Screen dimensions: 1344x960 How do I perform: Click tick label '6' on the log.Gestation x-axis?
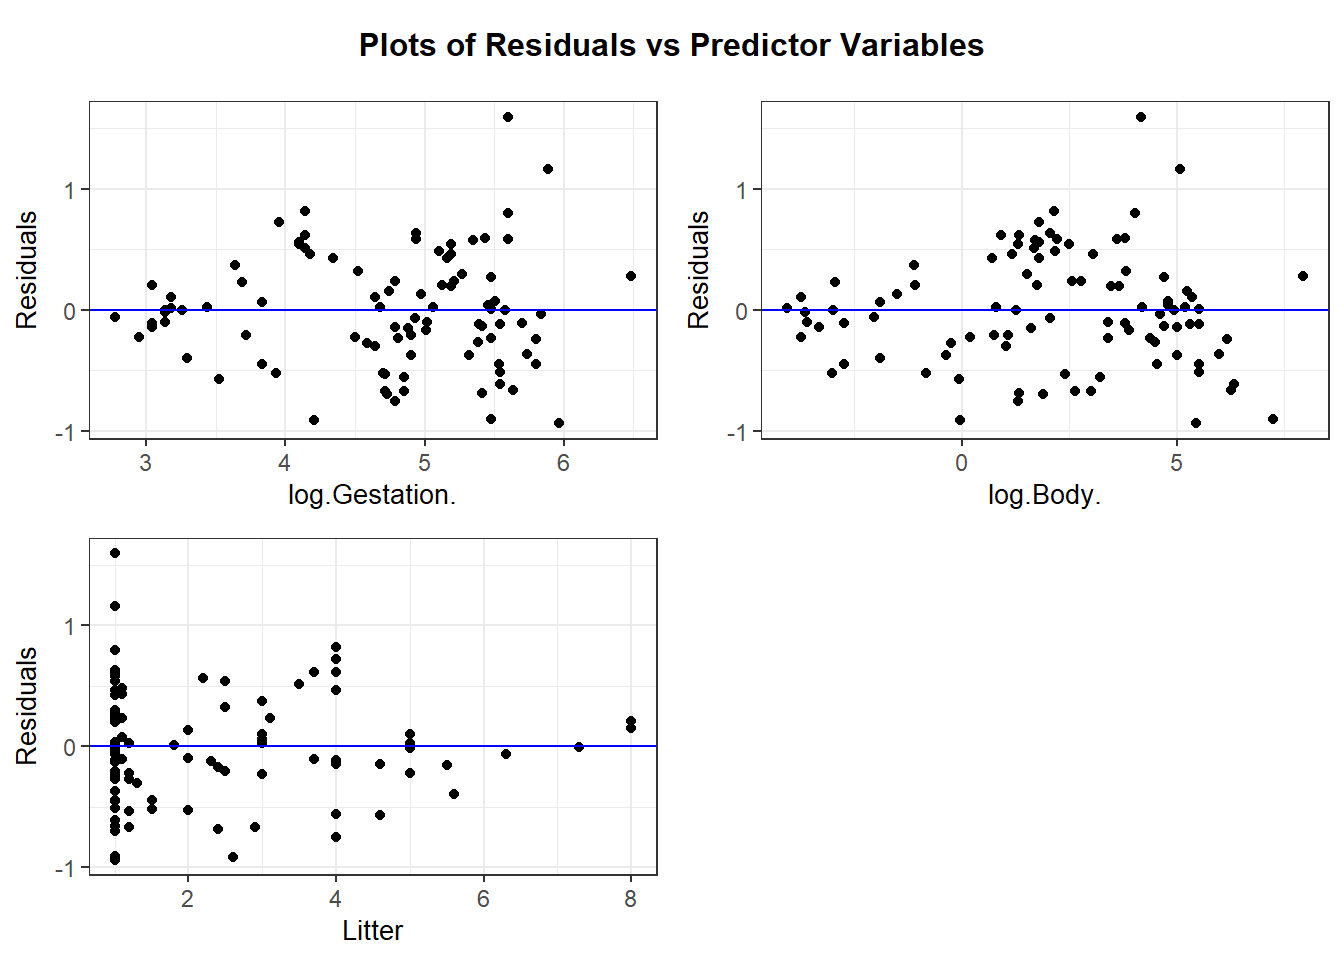[563, 463]
